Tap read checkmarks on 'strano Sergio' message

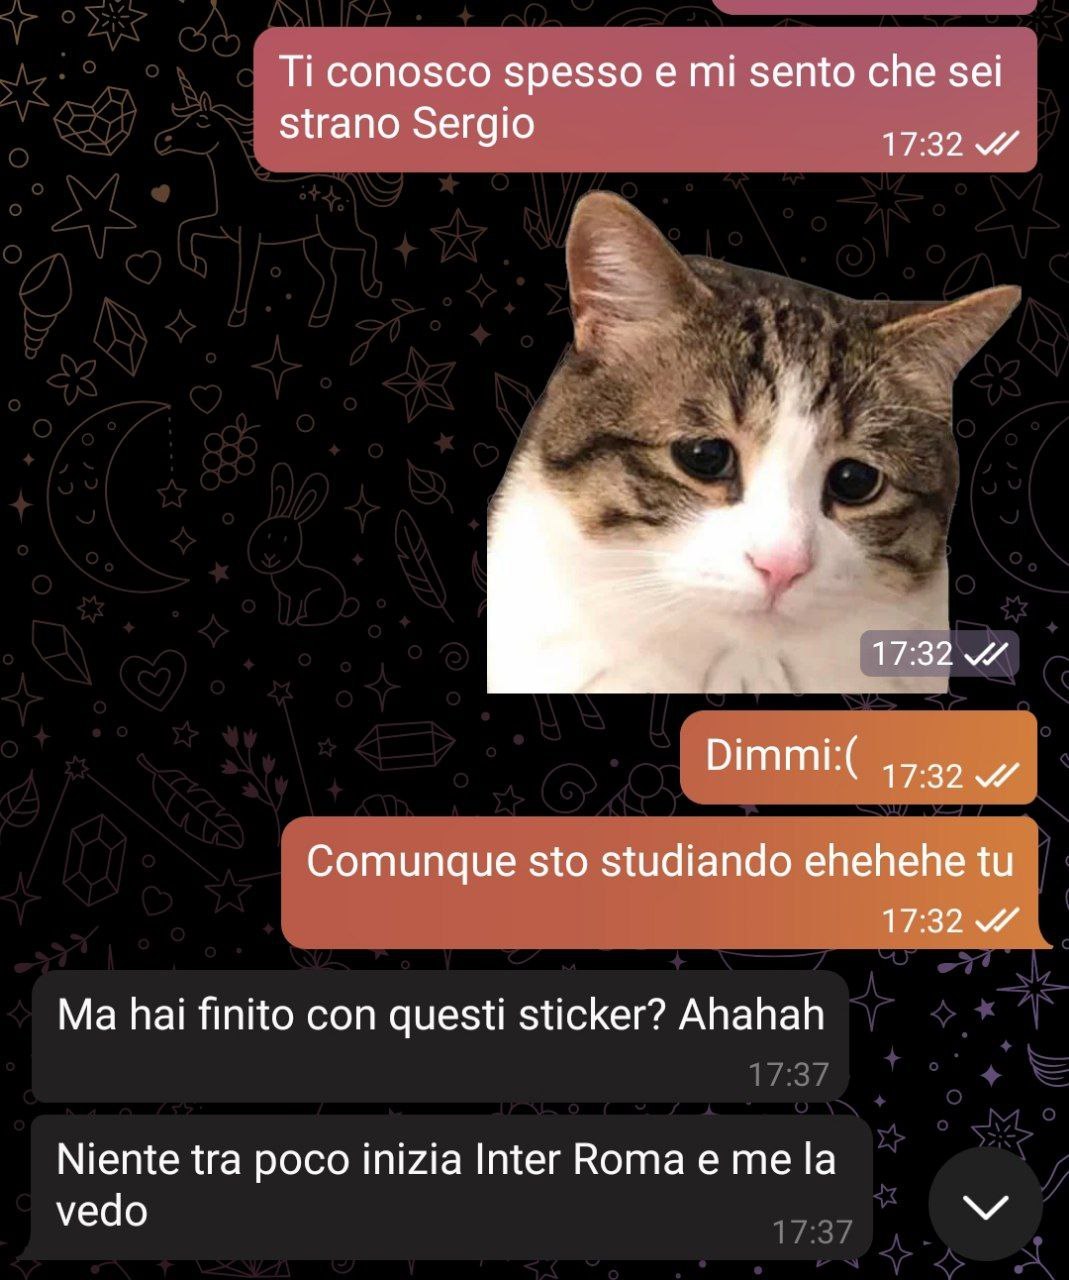point(997,145)
